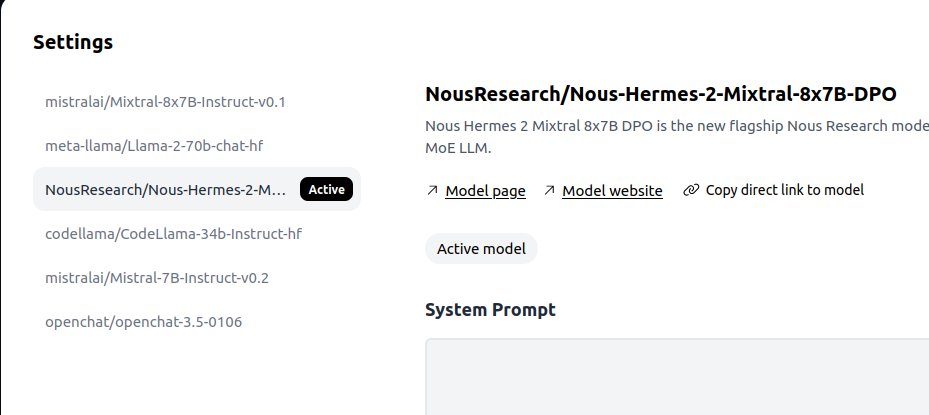Open the active NousResearch/Nous-Hermes-2-M… entry
Image resolution: width=929 pixels, height=415 pixels.
(197, 190)
